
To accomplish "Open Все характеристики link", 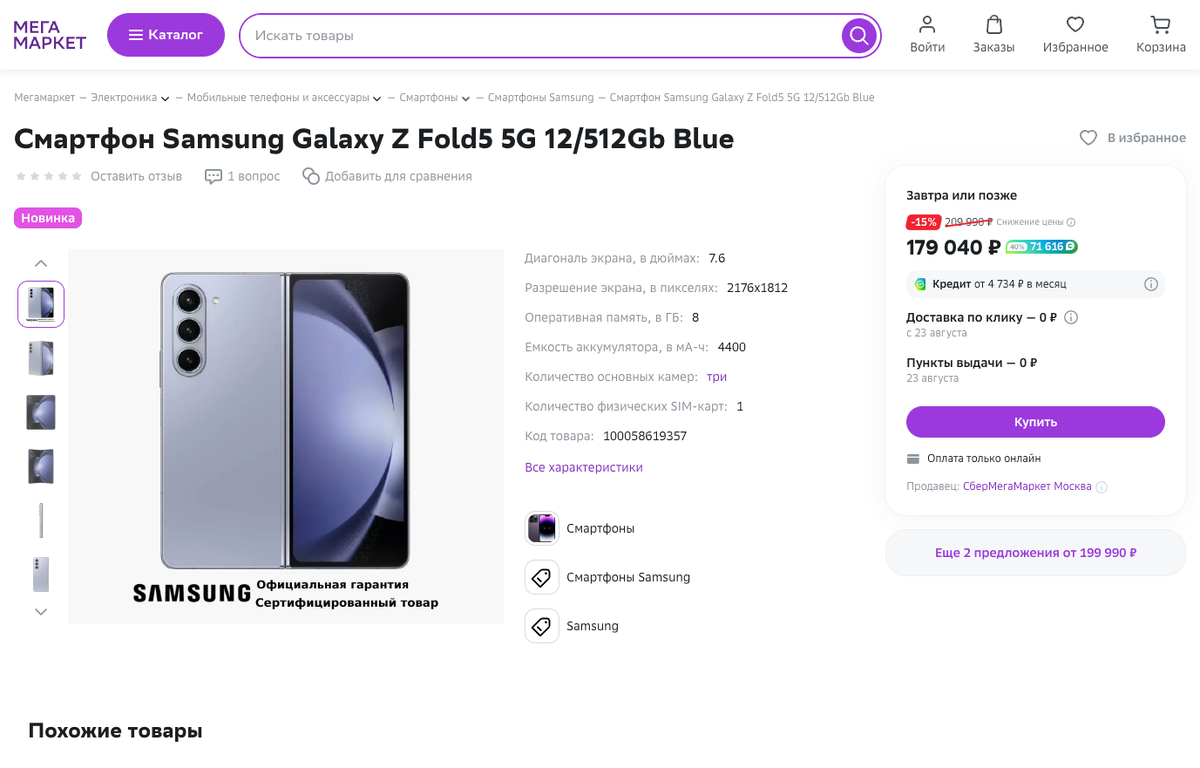I will (584, 467).
